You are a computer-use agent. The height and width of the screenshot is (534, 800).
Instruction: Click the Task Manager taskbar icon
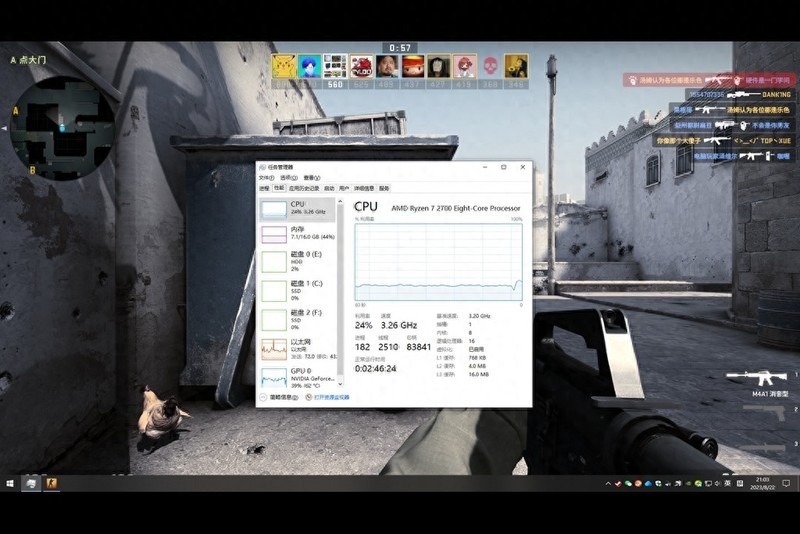point(31,483)
